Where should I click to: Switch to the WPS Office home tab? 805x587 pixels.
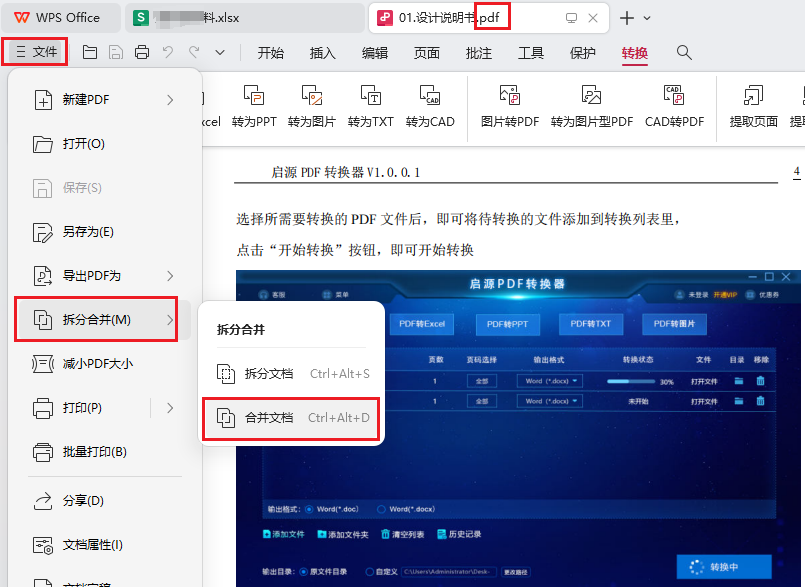pos(61,18)
